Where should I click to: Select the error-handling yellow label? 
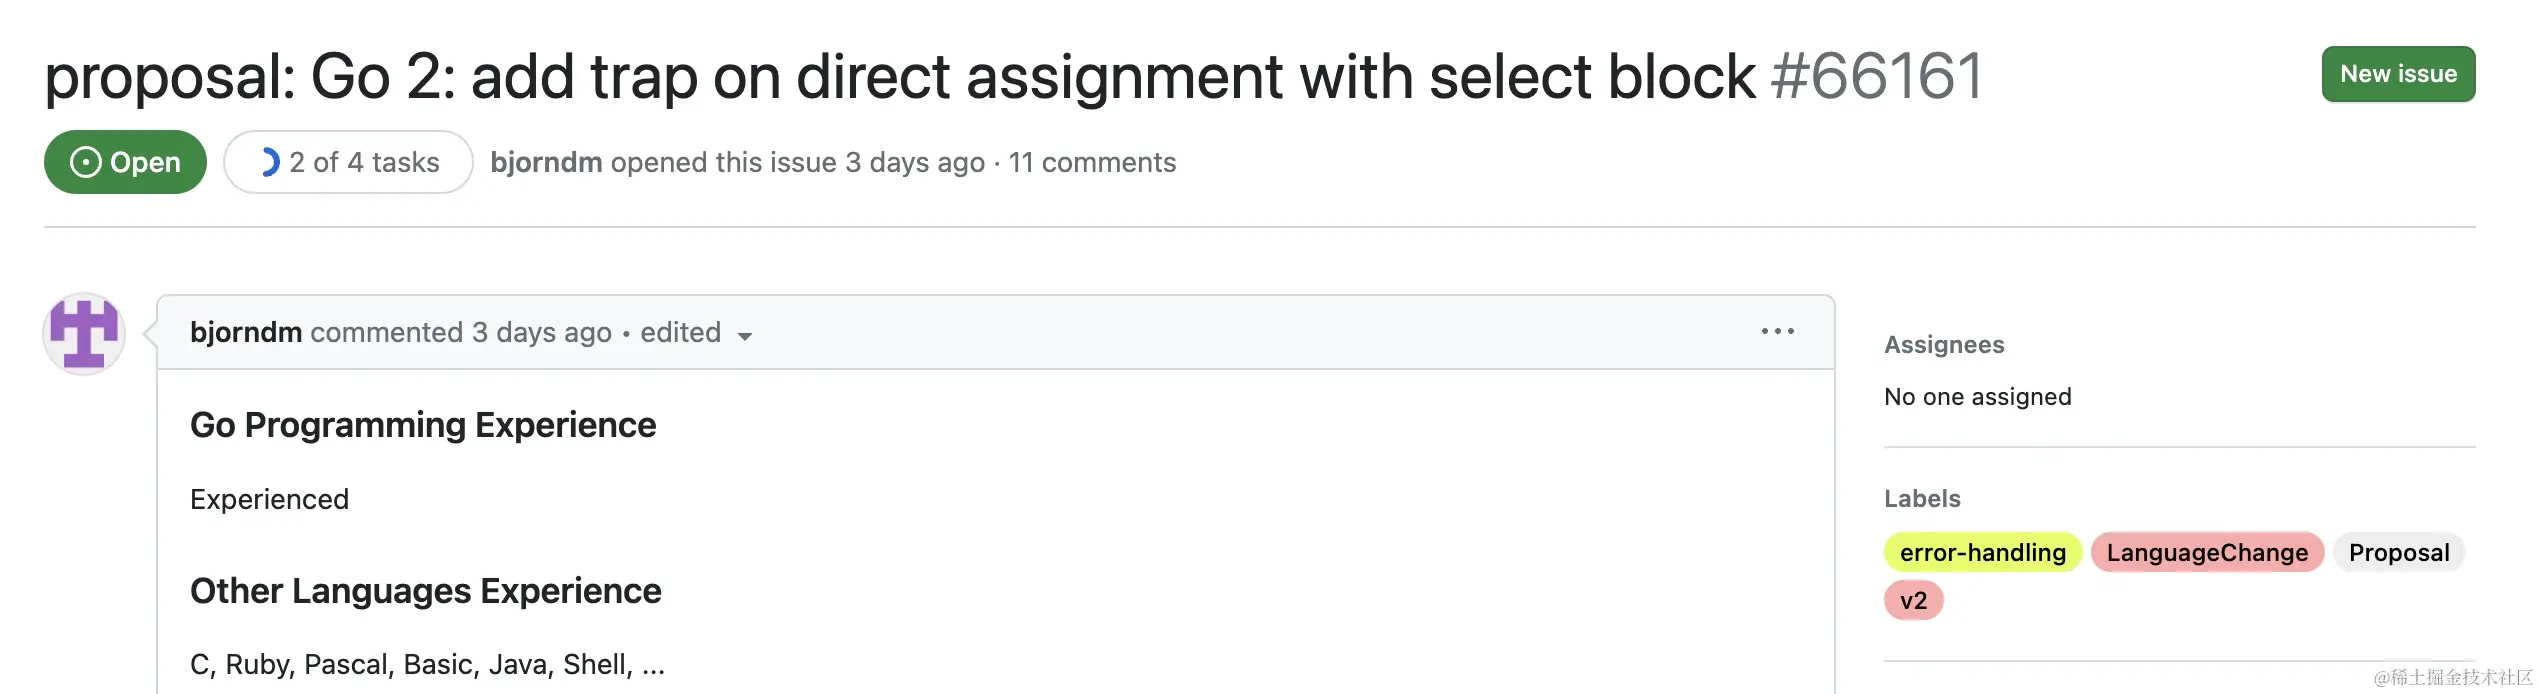click(1982, 552)
